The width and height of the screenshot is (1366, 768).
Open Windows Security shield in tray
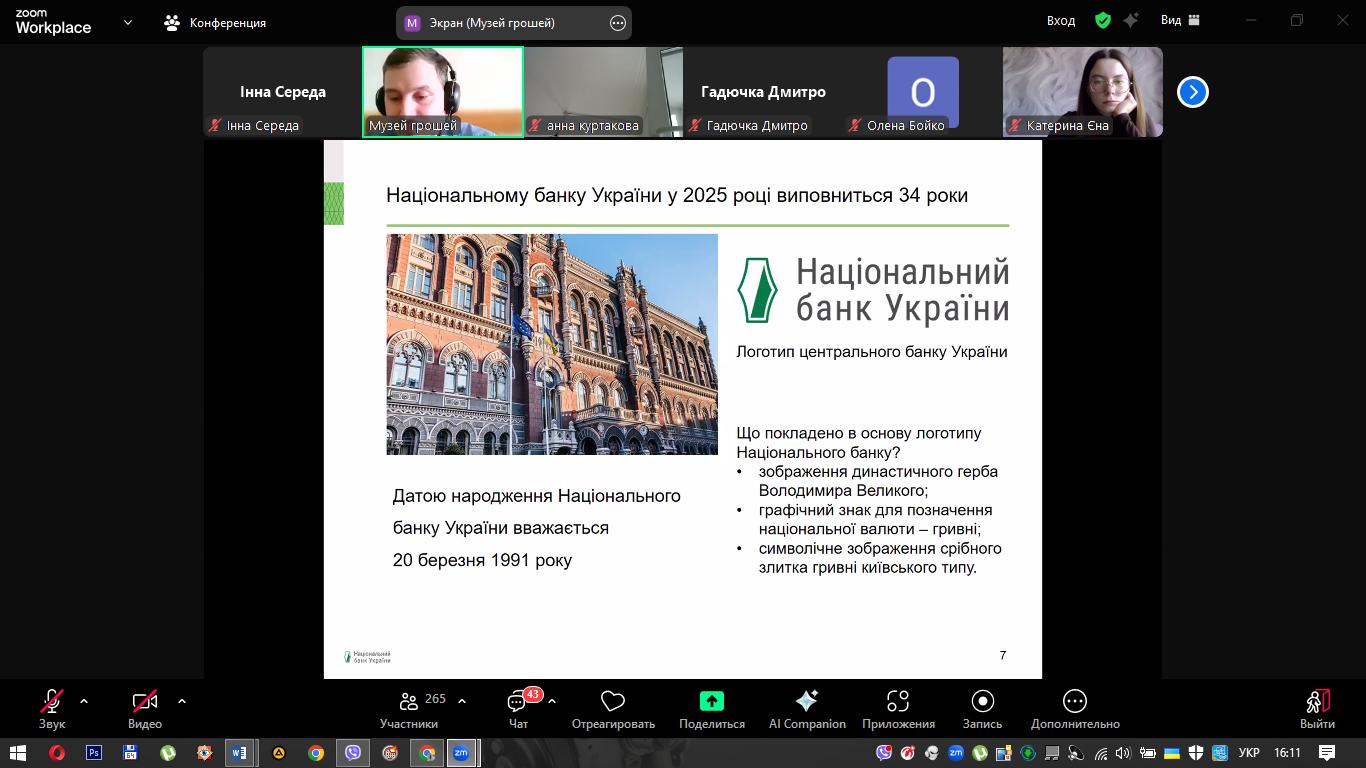(1196, 753)
